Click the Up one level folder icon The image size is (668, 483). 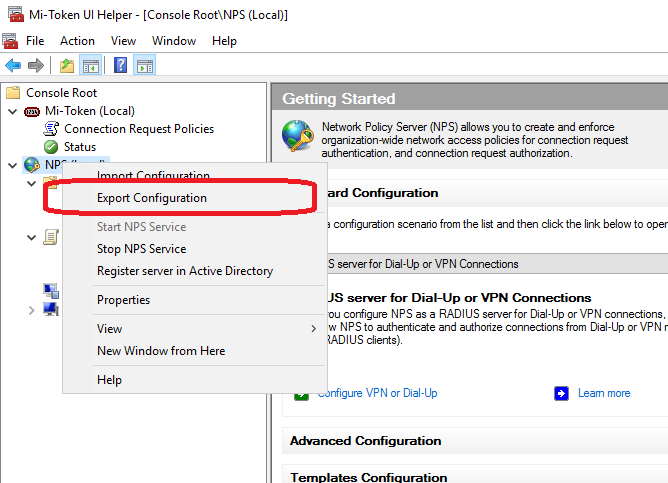click(x=66, y=66)
